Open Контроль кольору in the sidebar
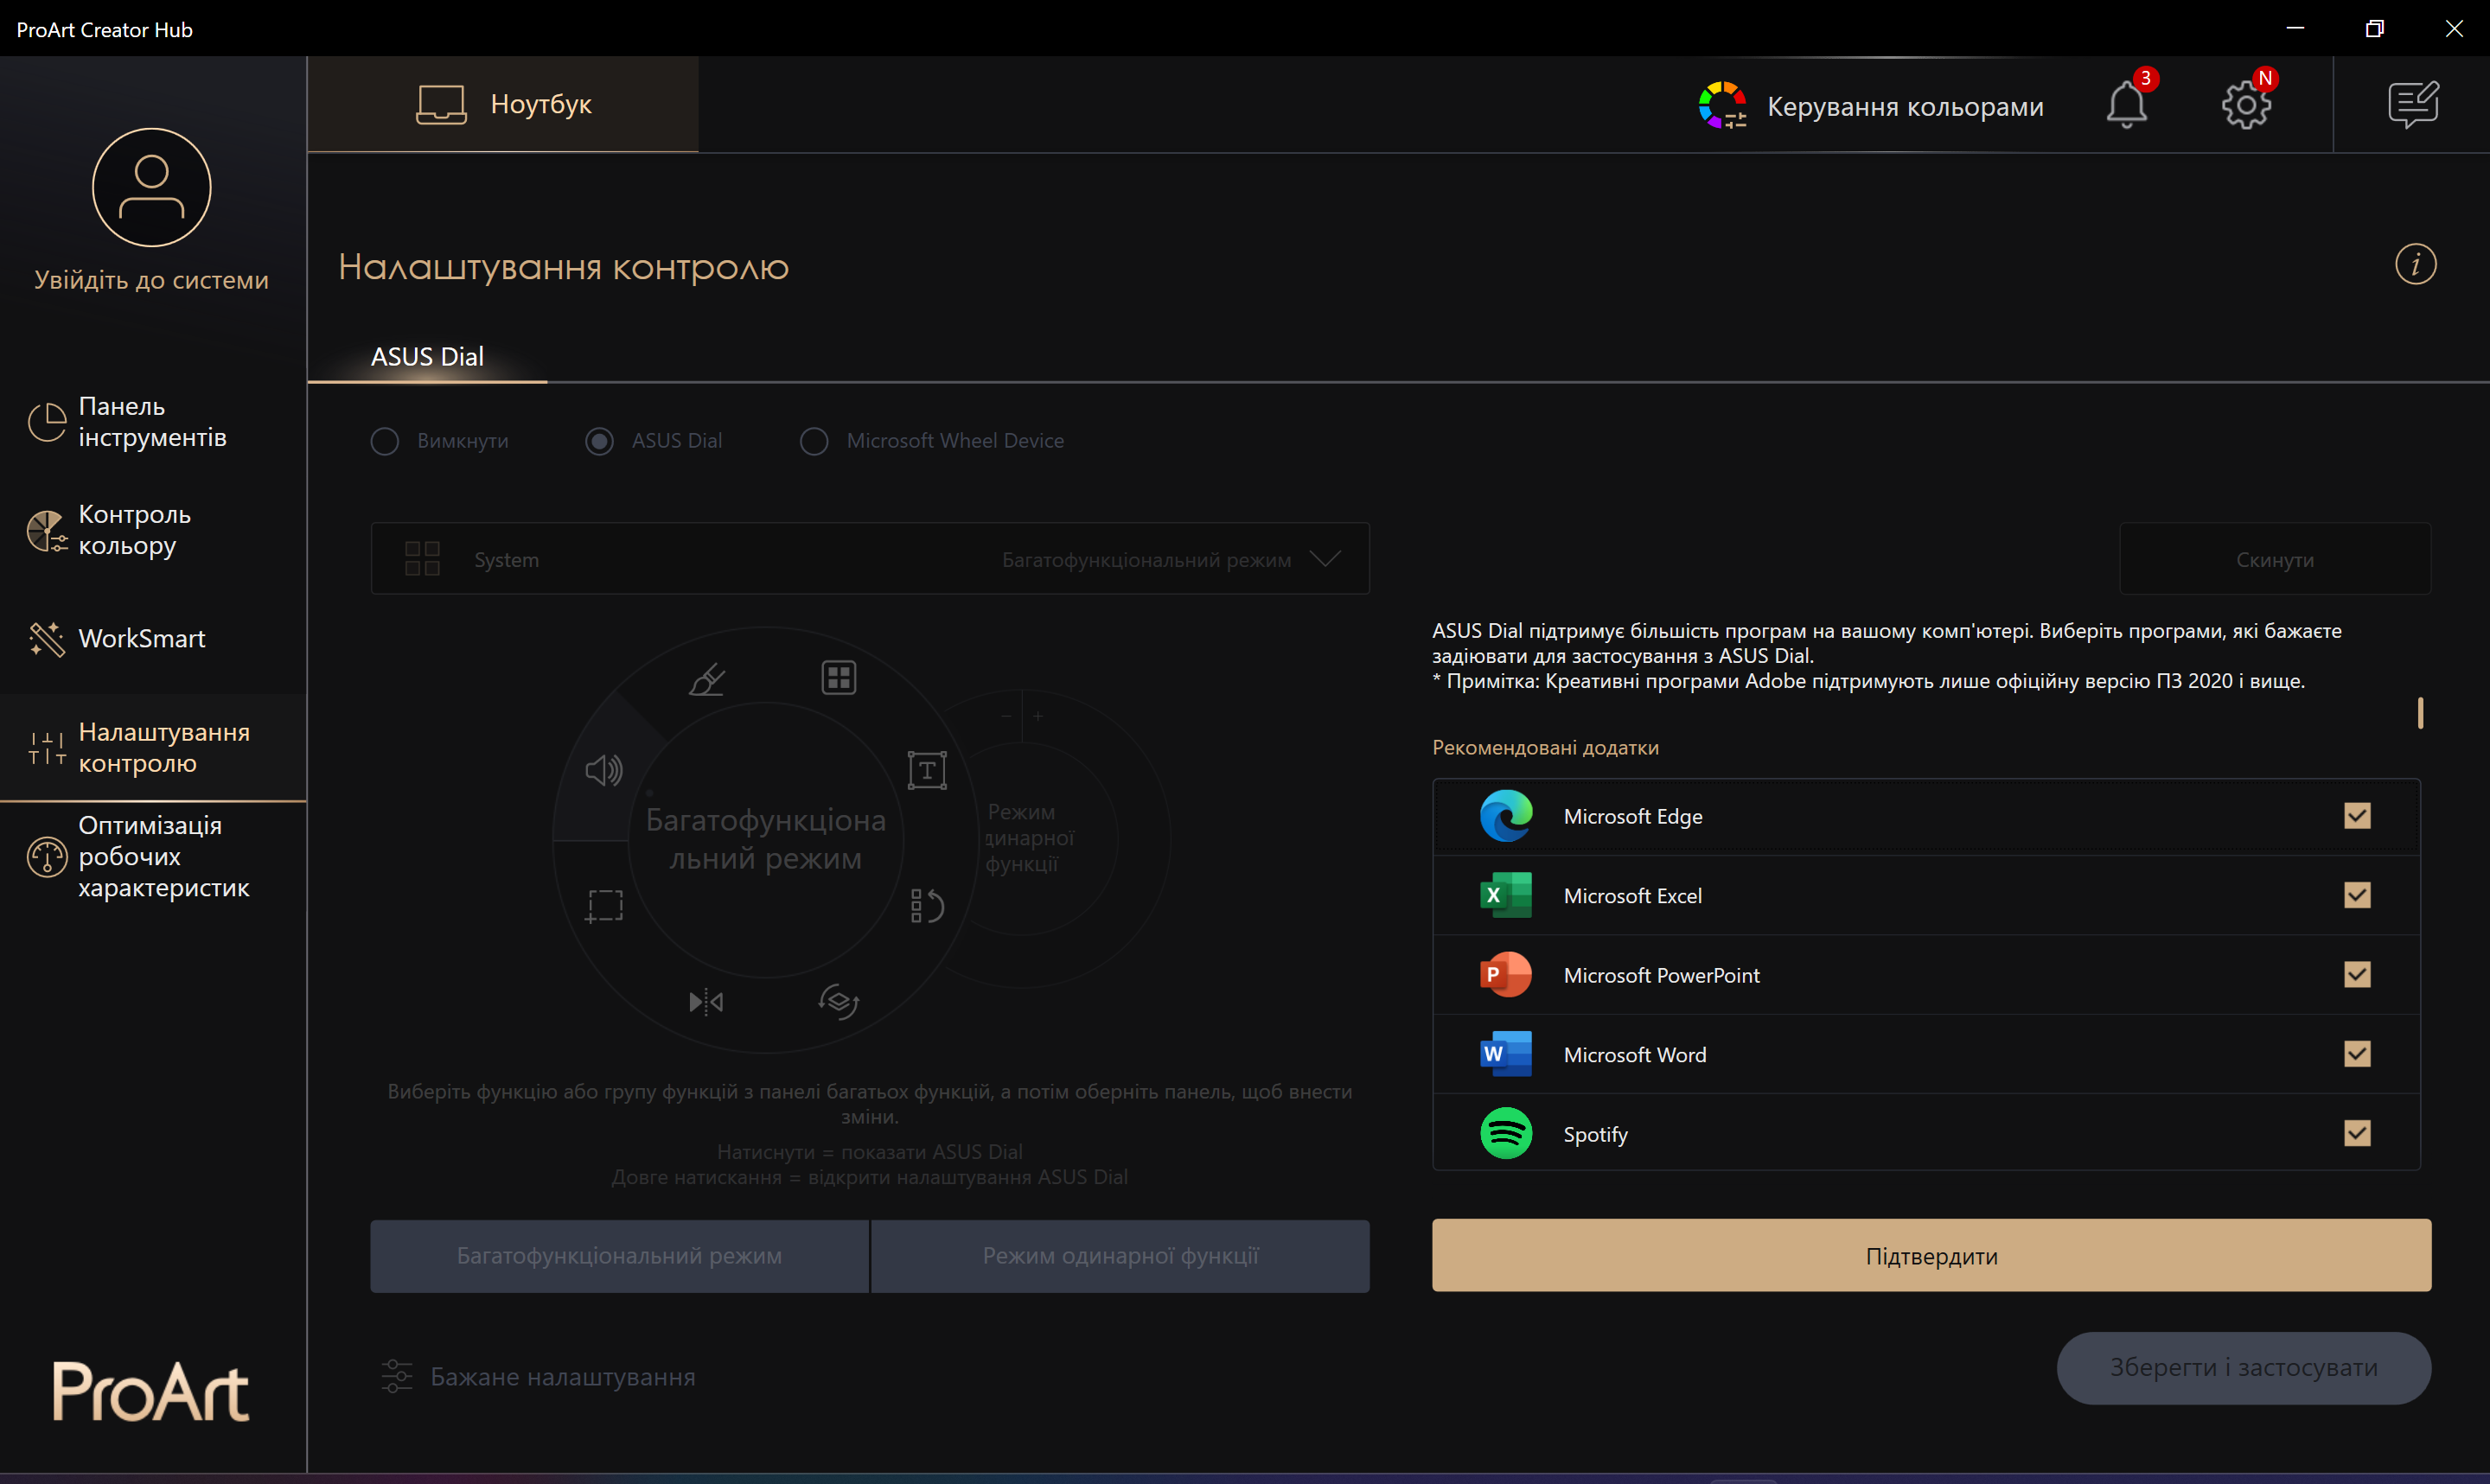The height and width of the screenshot is (1484, 2490). click(134, 530)
